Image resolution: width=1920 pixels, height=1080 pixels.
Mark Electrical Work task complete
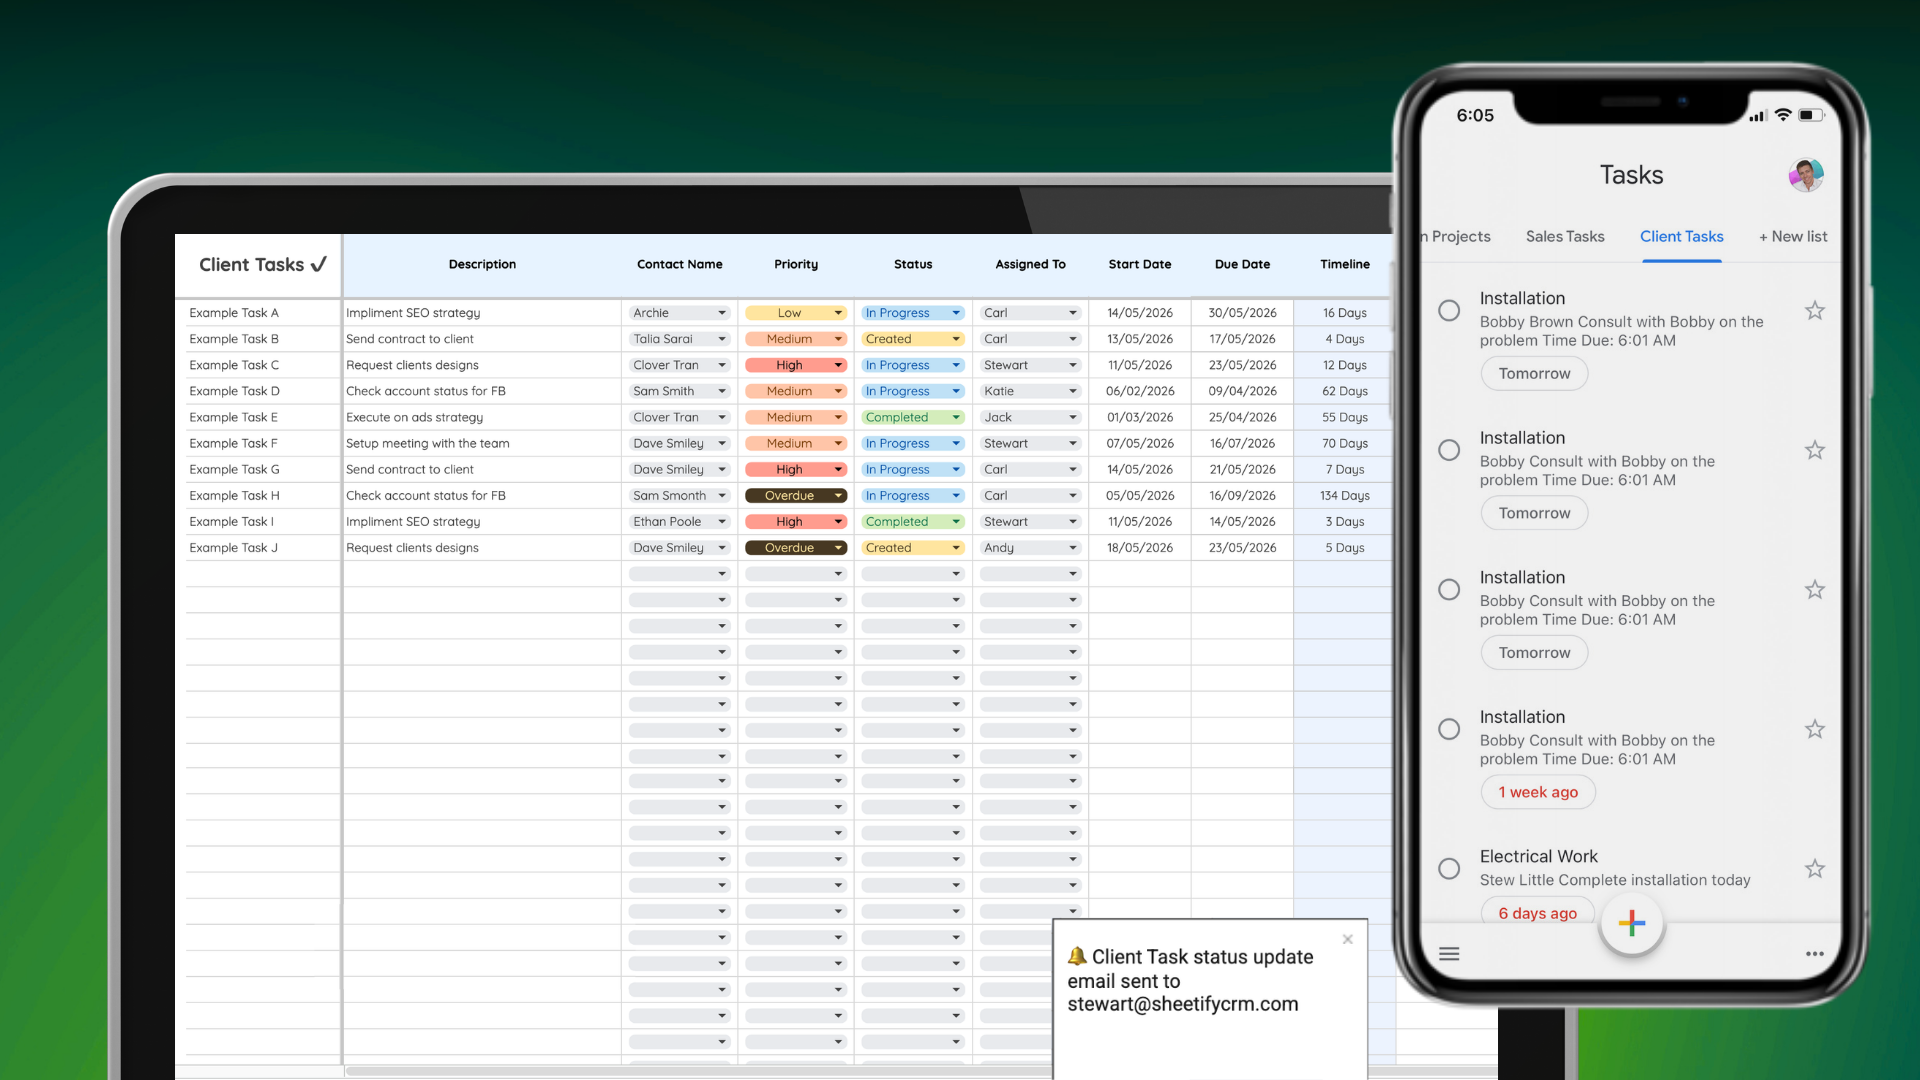1449,869
